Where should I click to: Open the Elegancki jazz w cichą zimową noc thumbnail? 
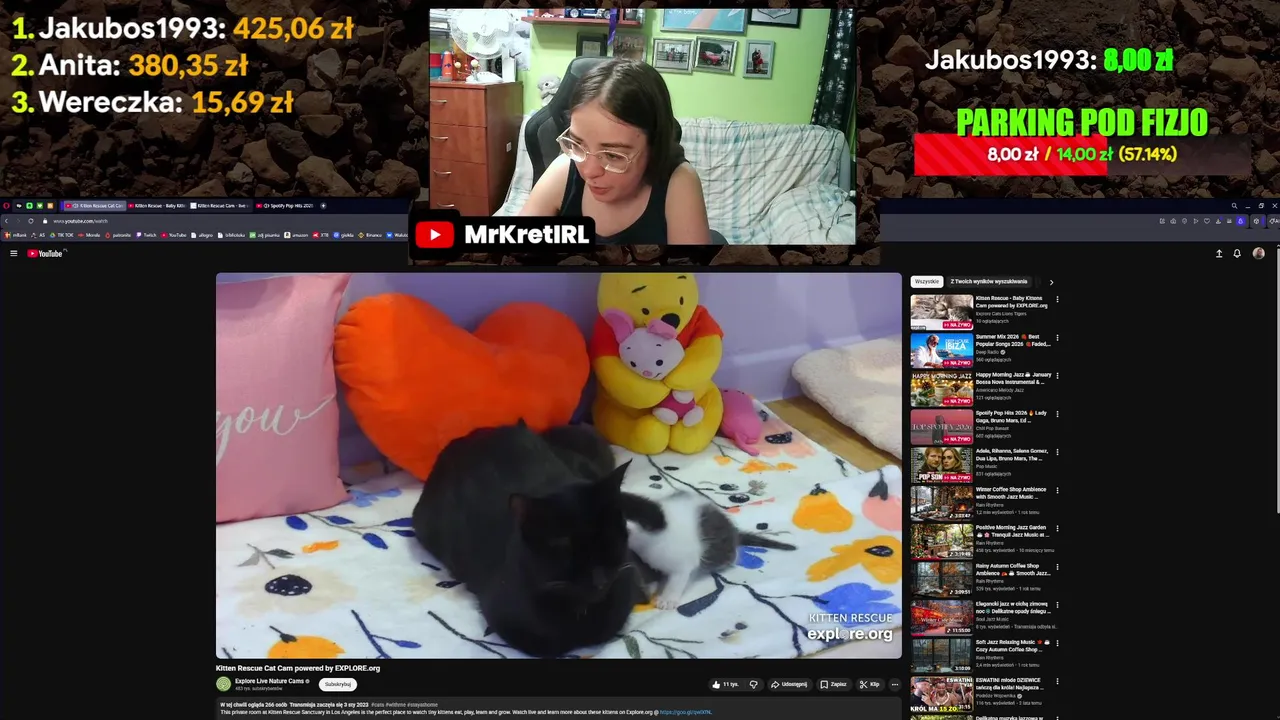tap(941, 618)
